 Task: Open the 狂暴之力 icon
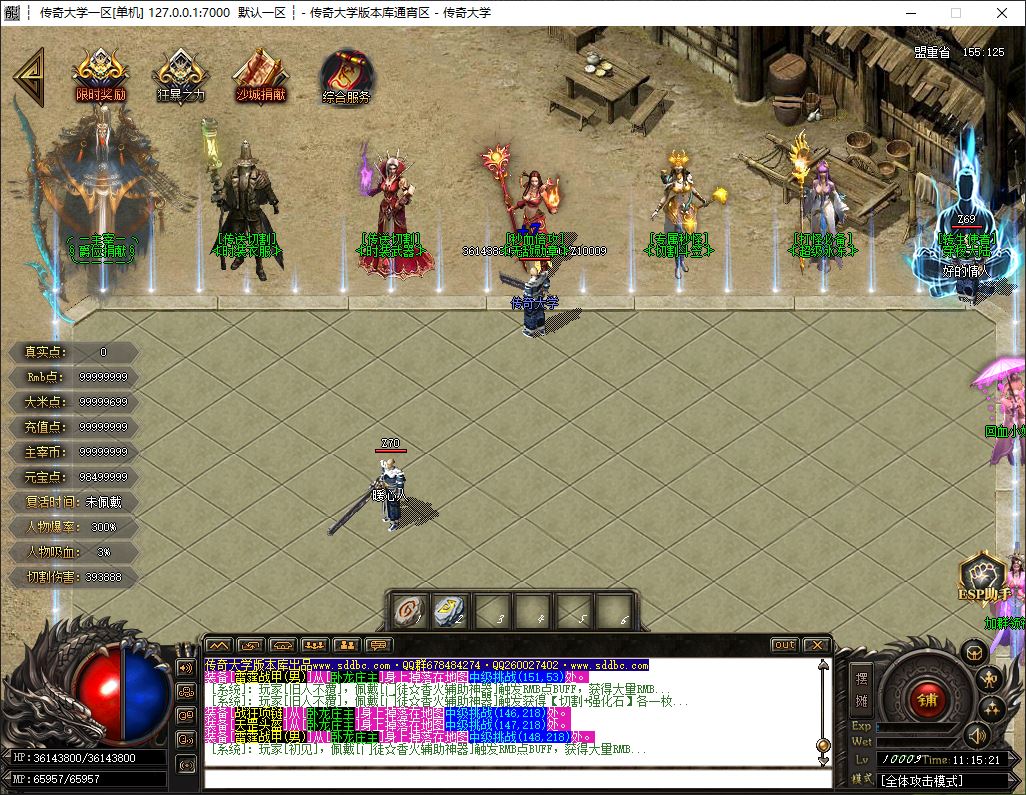181,76
